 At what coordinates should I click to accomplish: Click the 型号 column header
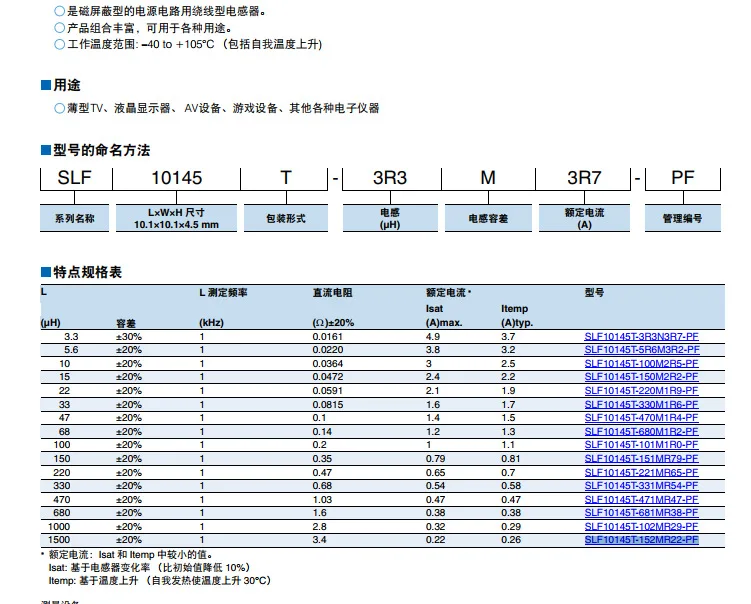click(x=594, y=293)
